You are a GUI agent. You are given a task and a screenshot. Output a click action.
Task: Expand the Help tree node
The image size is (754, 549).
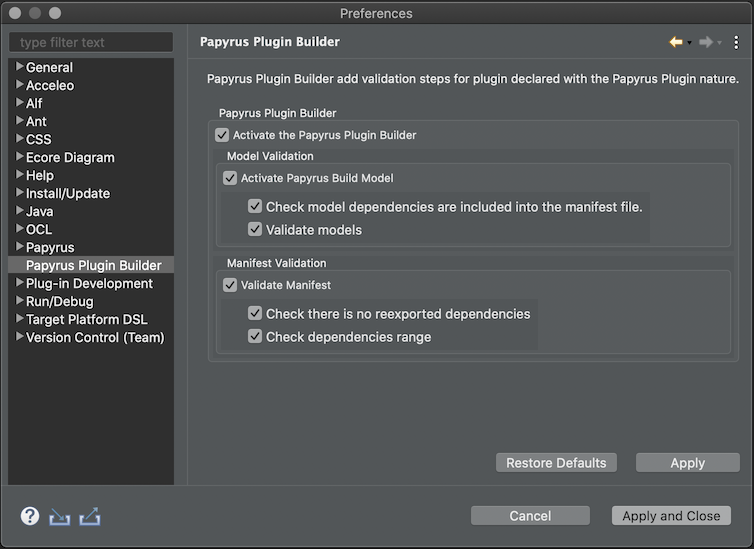[20, 175]
